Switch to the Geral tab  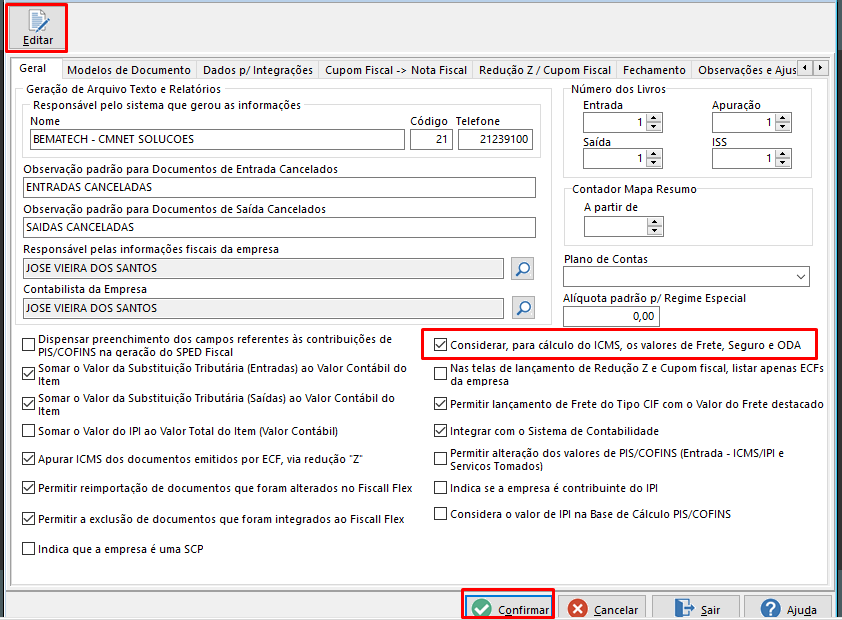[33, 69]
